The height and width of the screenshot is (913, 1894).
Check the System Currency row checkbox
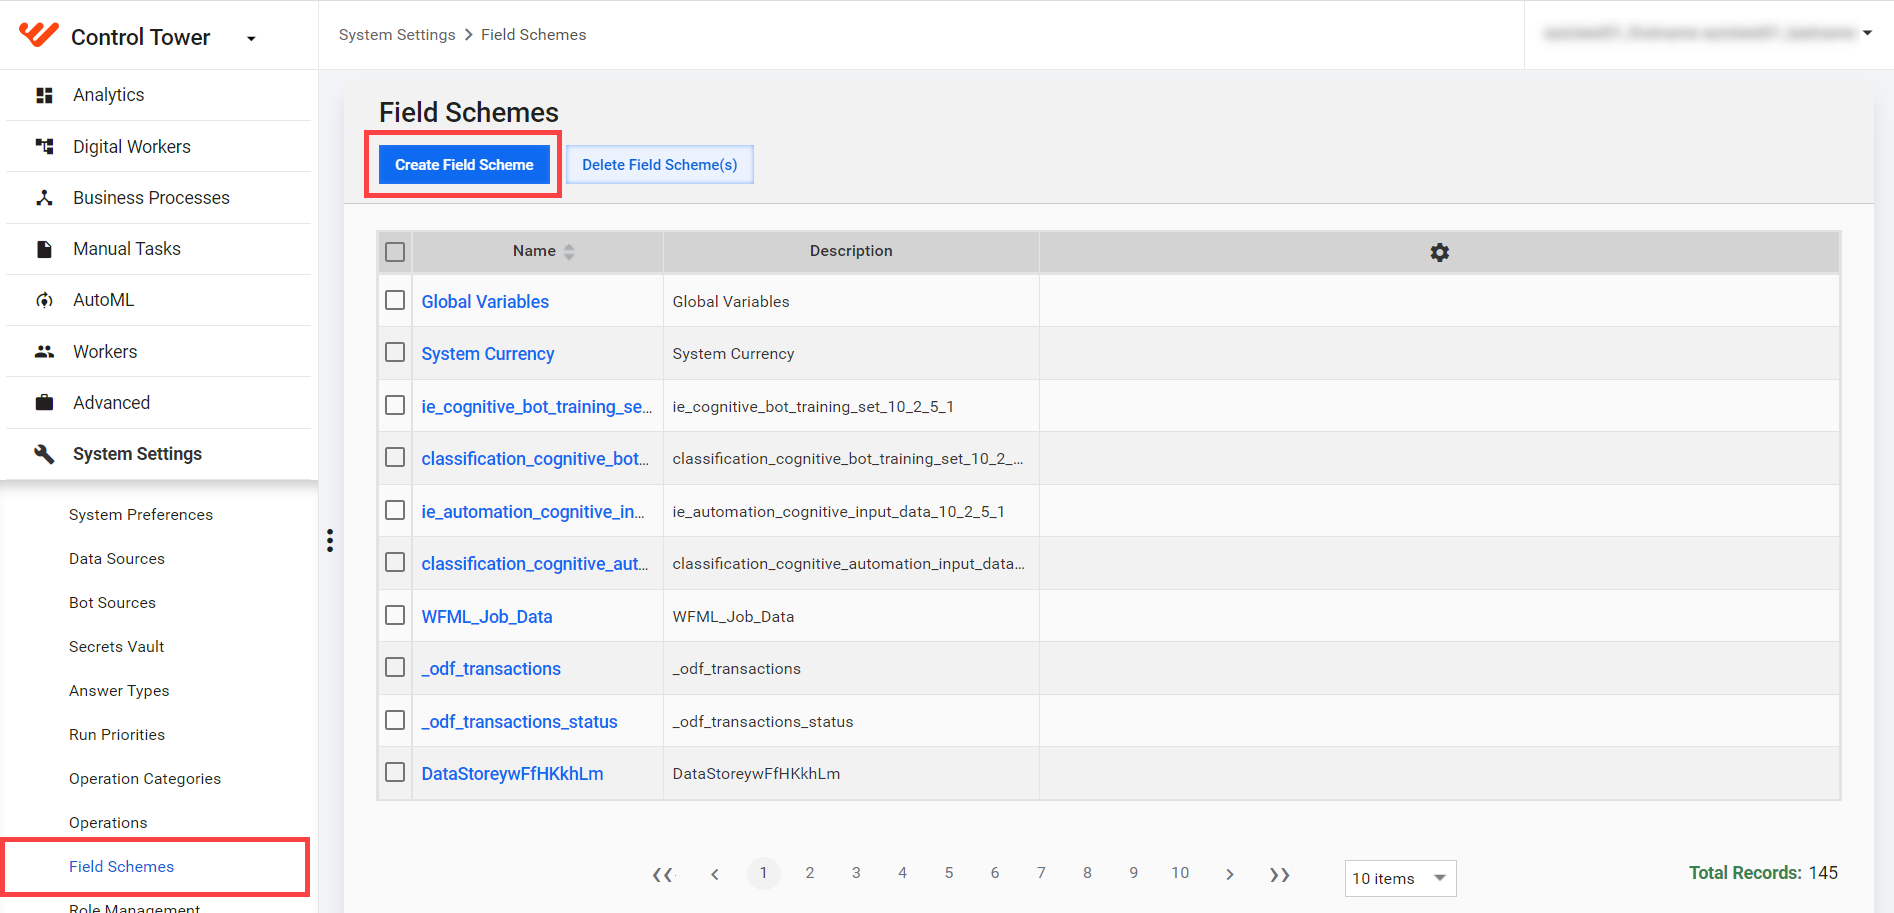[x=395, y=352]
